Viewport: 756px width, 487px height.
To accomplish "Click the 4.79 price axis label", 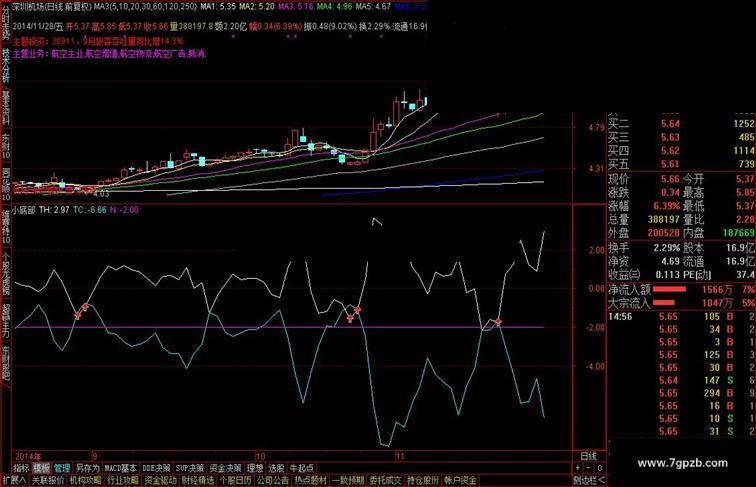I will coord(596,128).
